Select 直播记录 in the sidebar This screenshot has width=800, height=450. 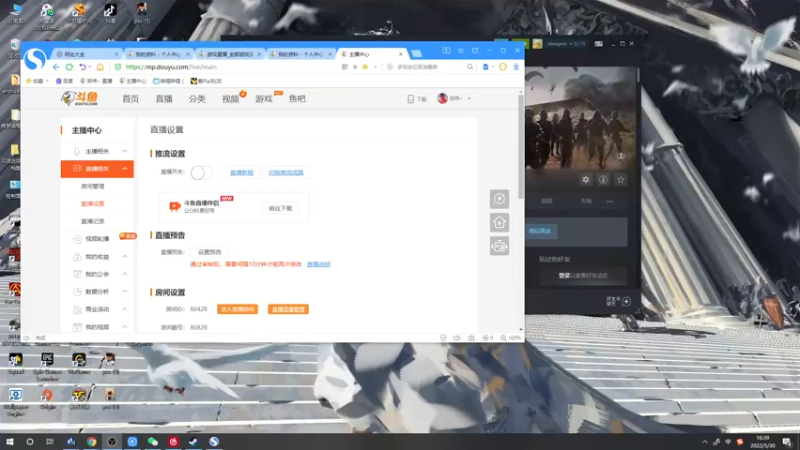pos(93,221)
